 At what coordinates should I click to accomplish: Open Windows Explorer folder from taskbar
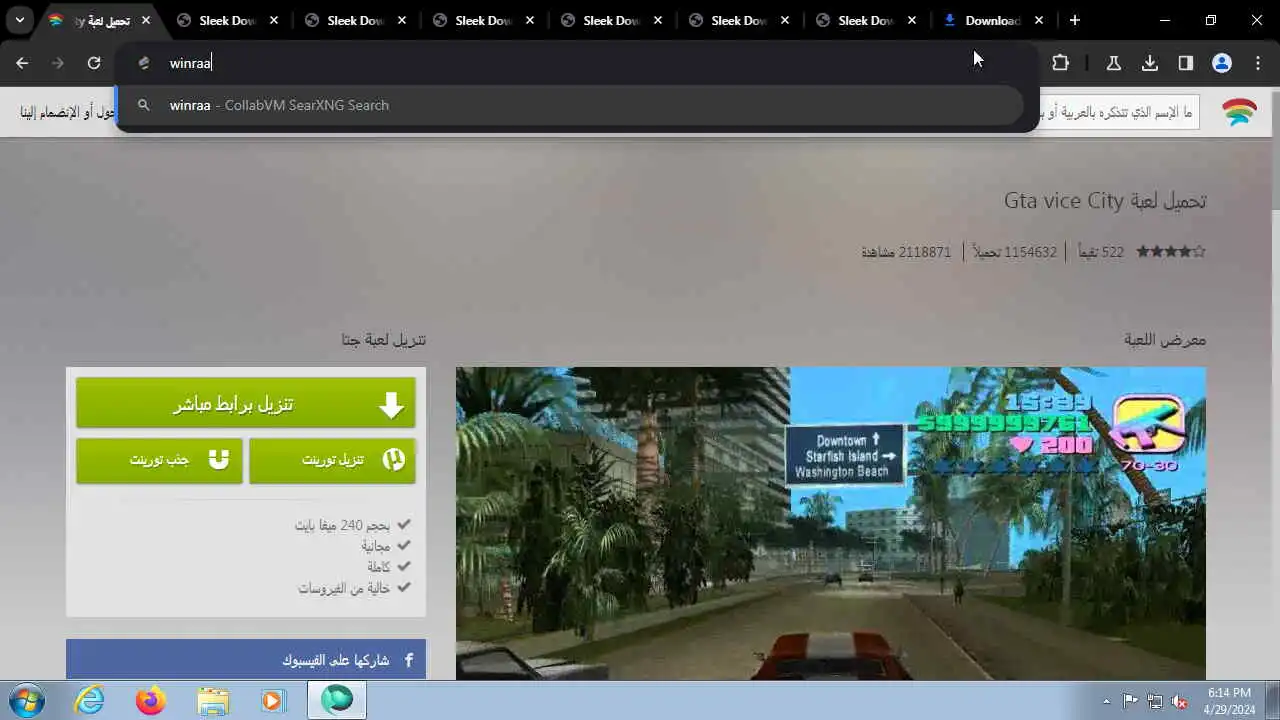point(212,701)
